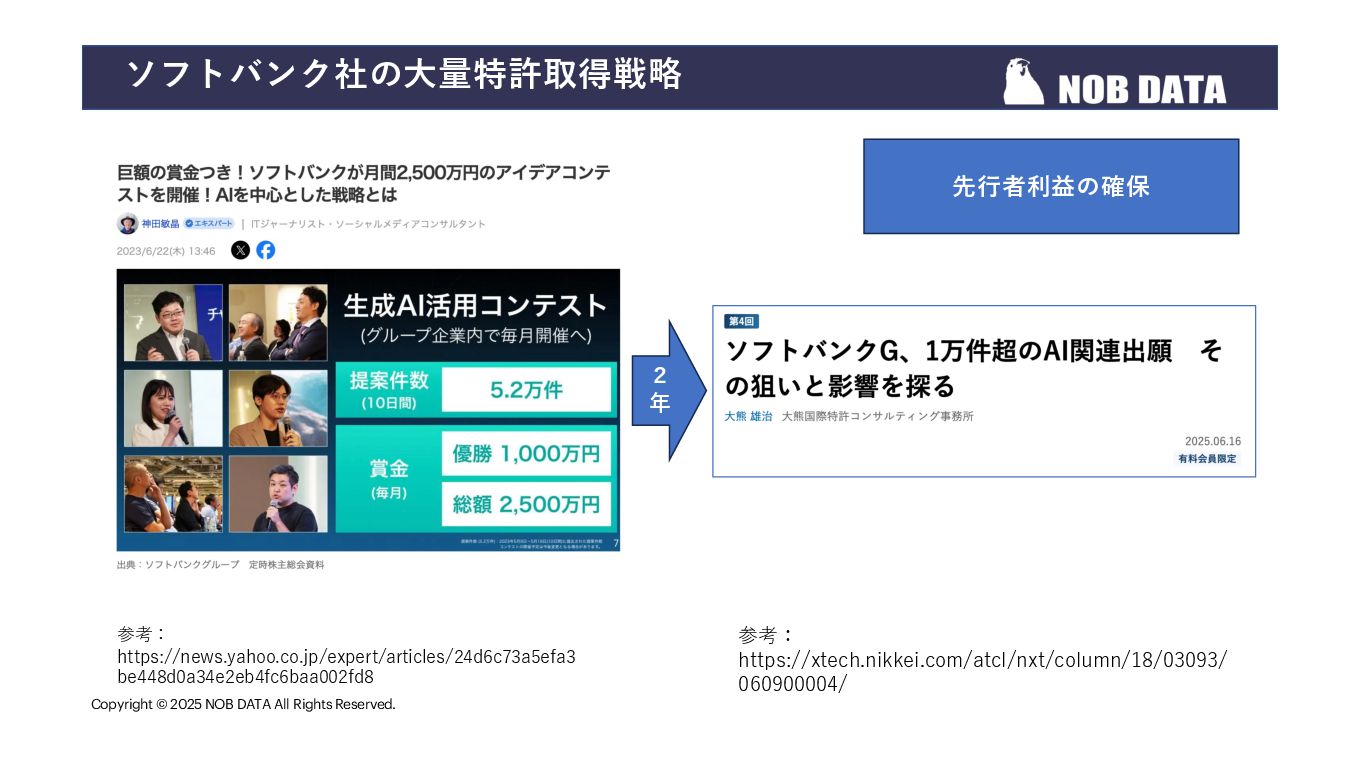
Task: Click the 提案件数 (10日間) label
Action: pyautogui.click(x=388, y=390)
